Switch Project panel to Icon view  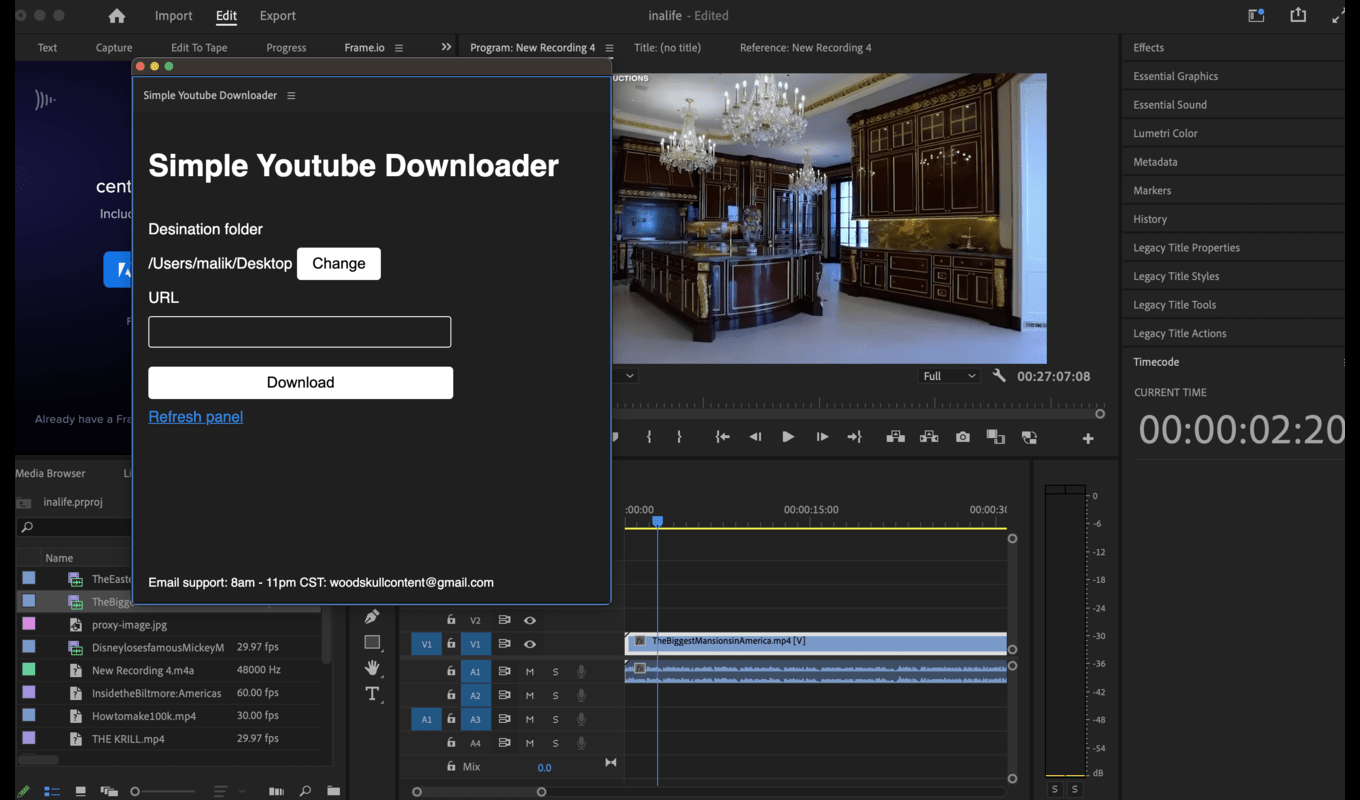(x=81, y=791)
